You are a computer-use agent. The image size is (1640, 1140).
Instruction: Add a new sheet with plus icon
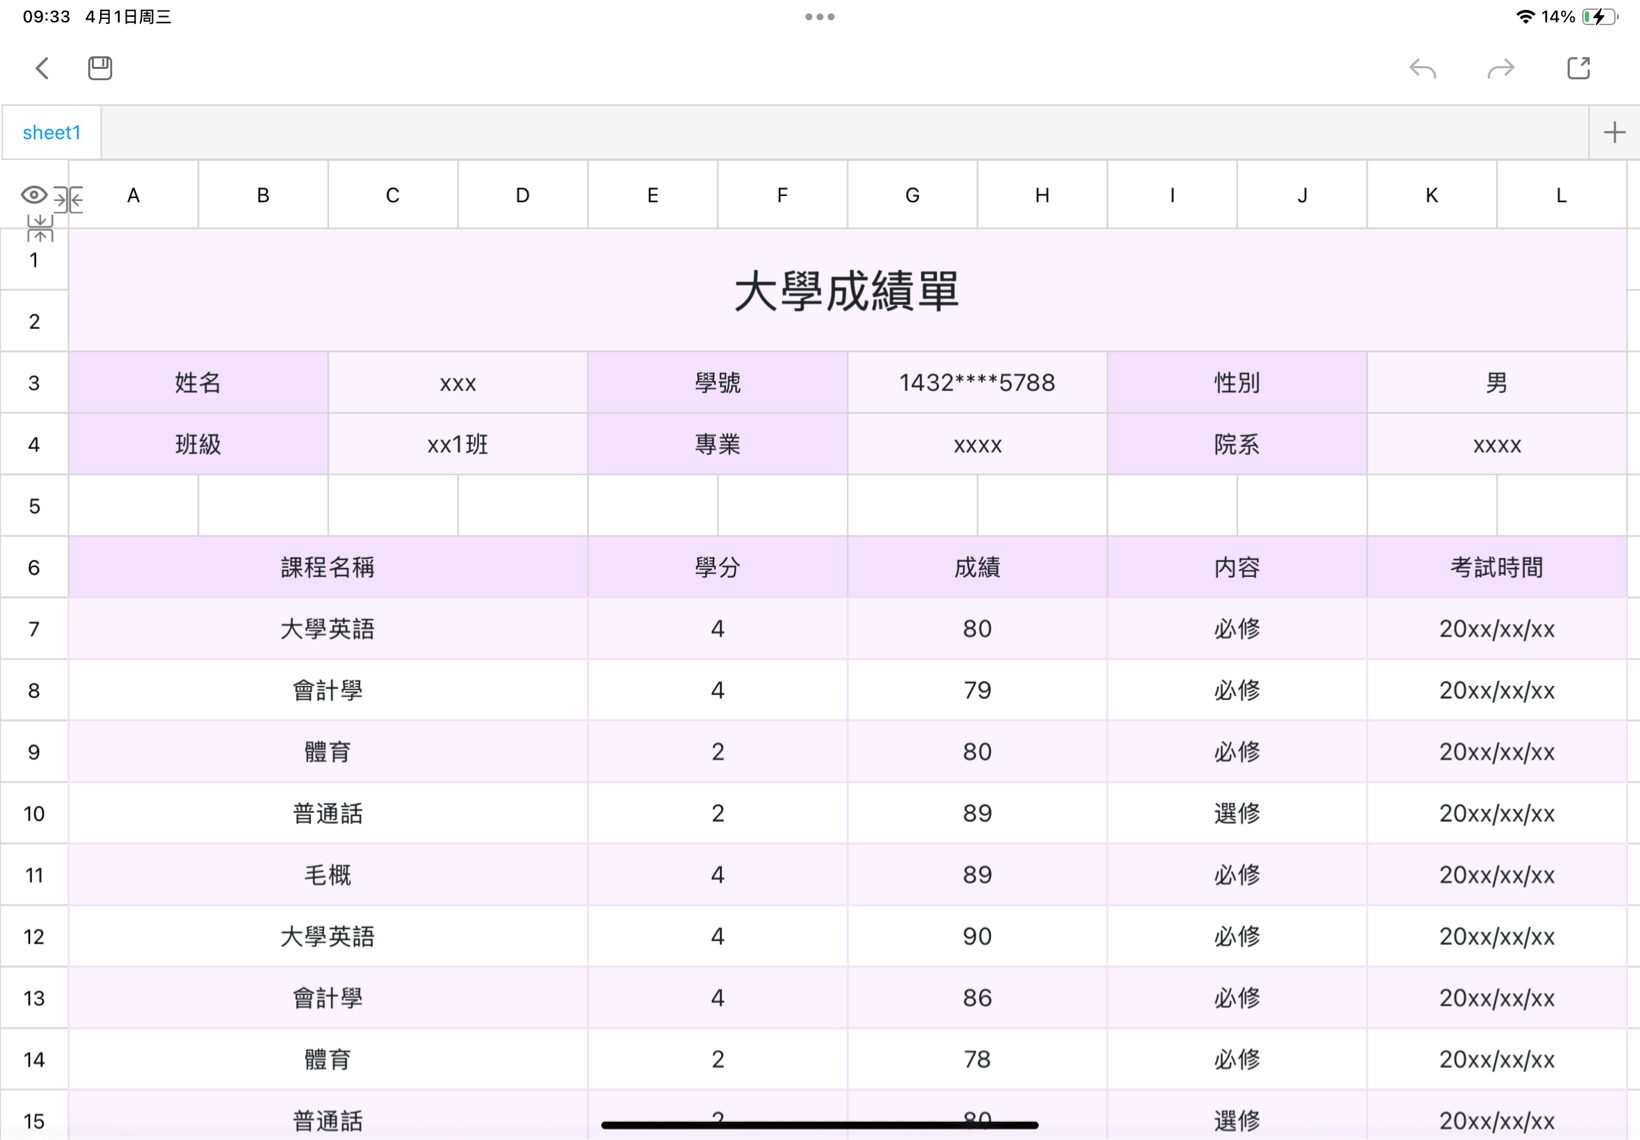coord(1614,132)
